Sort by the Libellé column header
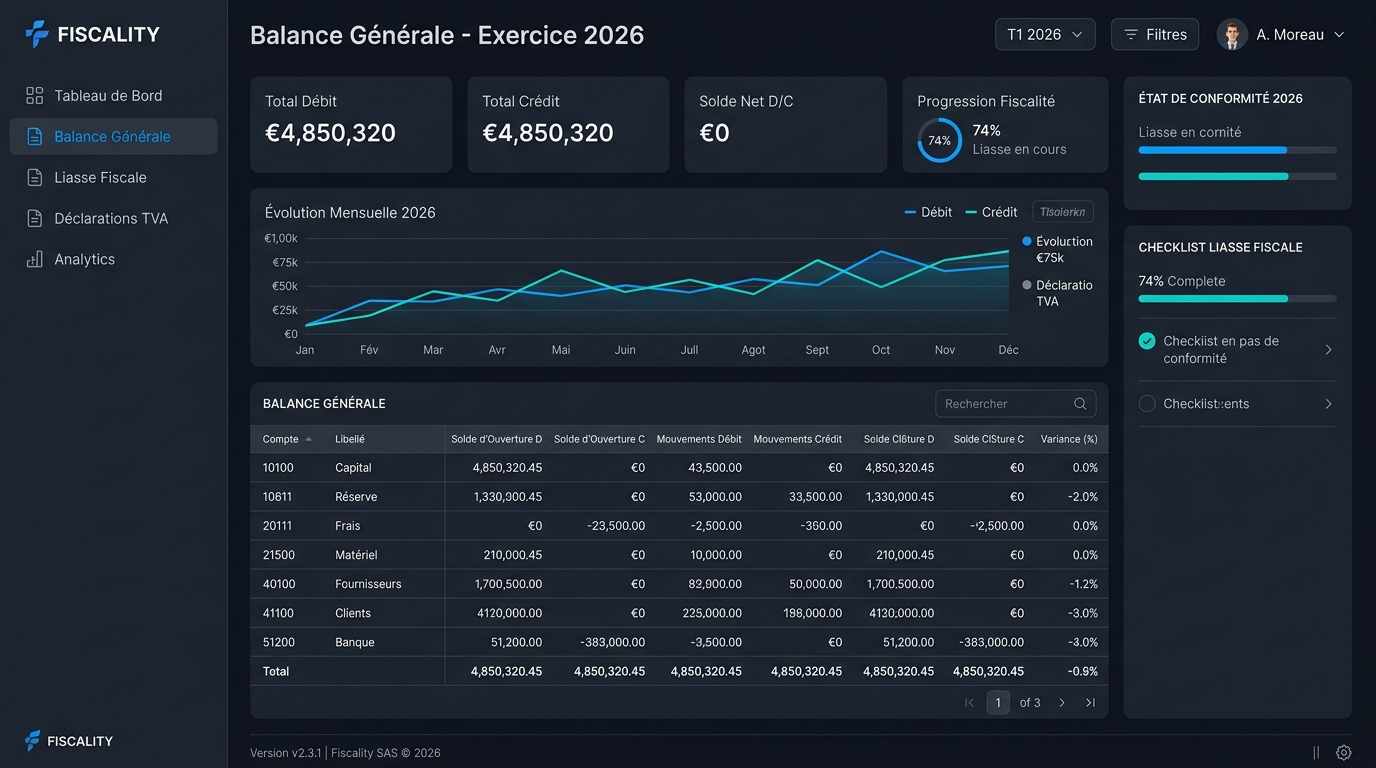The height and width of the screenshot is (768, 1376). pos(350,439)
